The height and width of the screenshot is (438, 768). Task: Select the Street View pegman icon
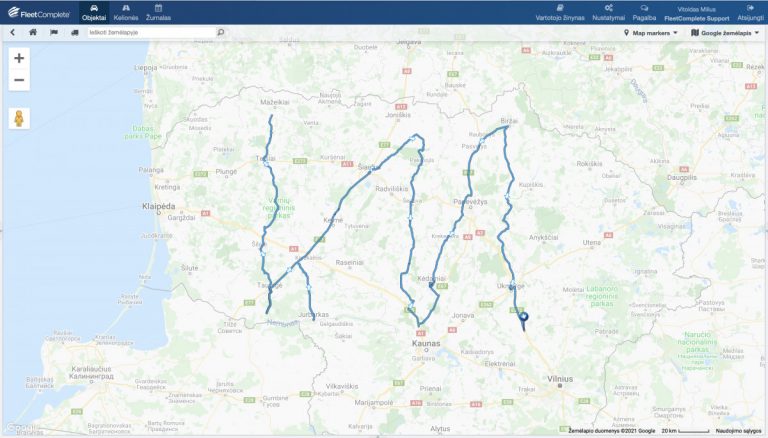[19, 119]
